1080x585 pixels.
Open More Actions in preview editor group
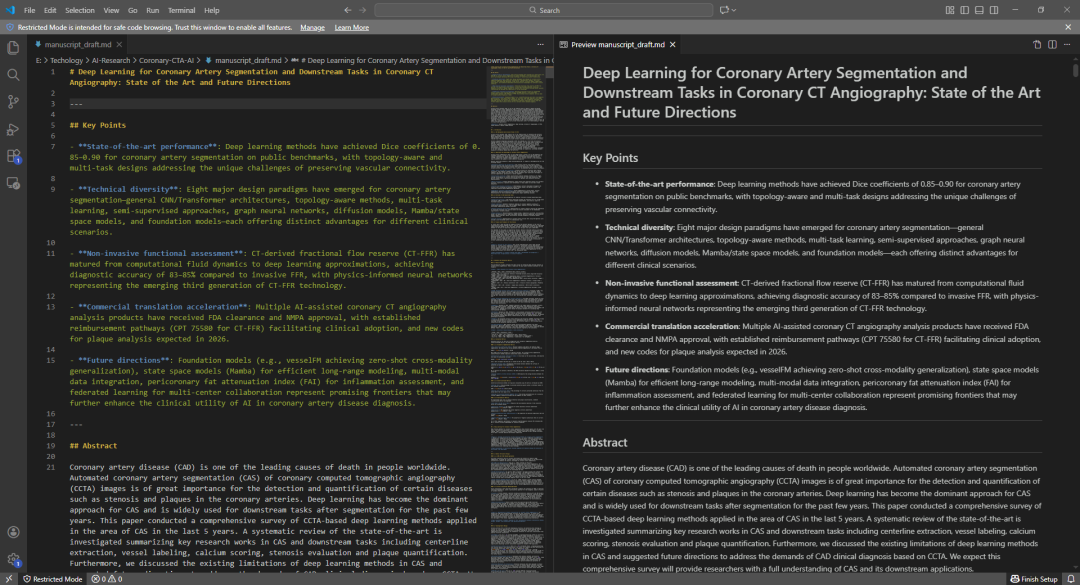point(1067,44)
